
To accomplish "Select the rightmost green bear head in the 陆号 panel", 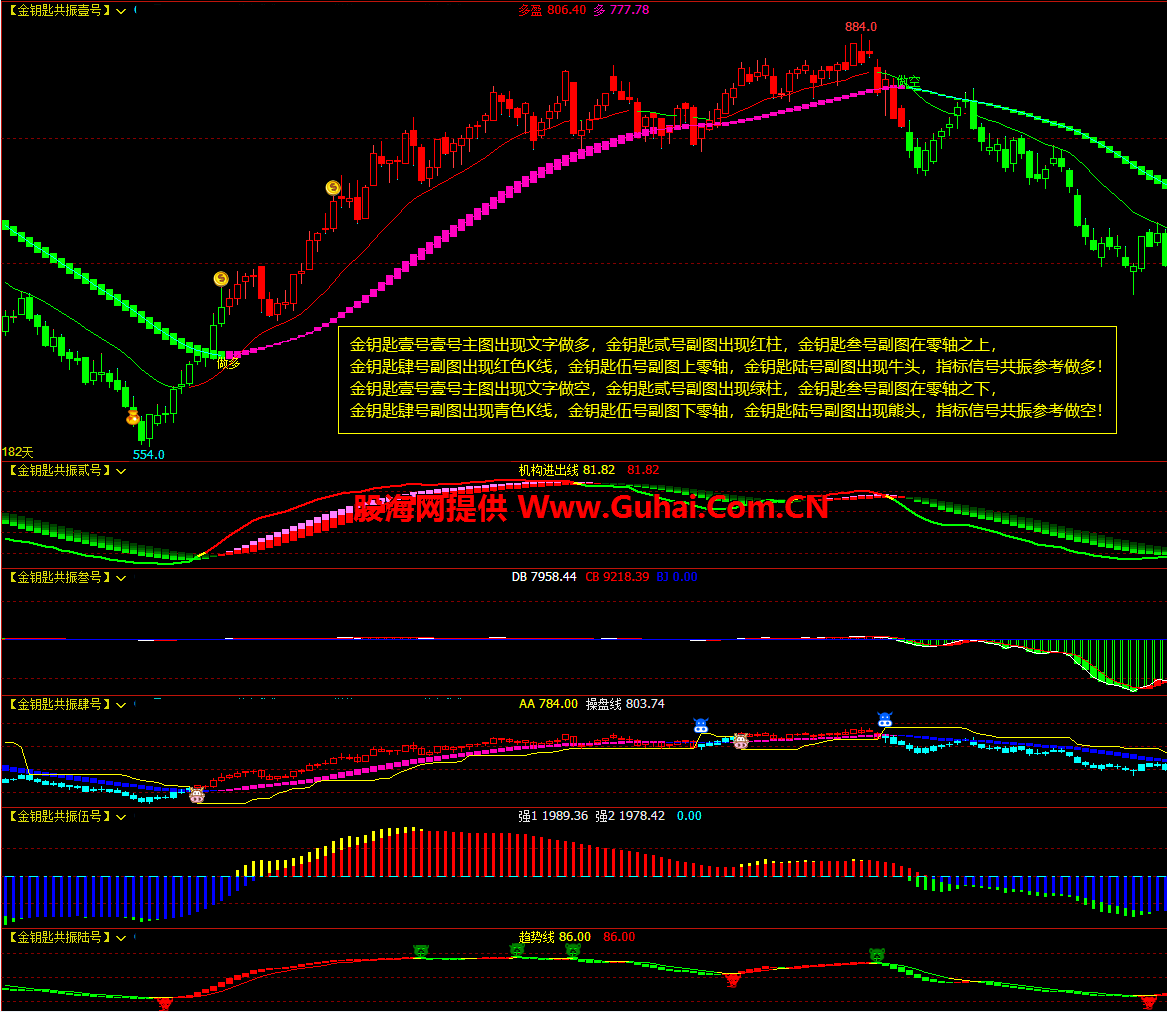I will 877,955.
